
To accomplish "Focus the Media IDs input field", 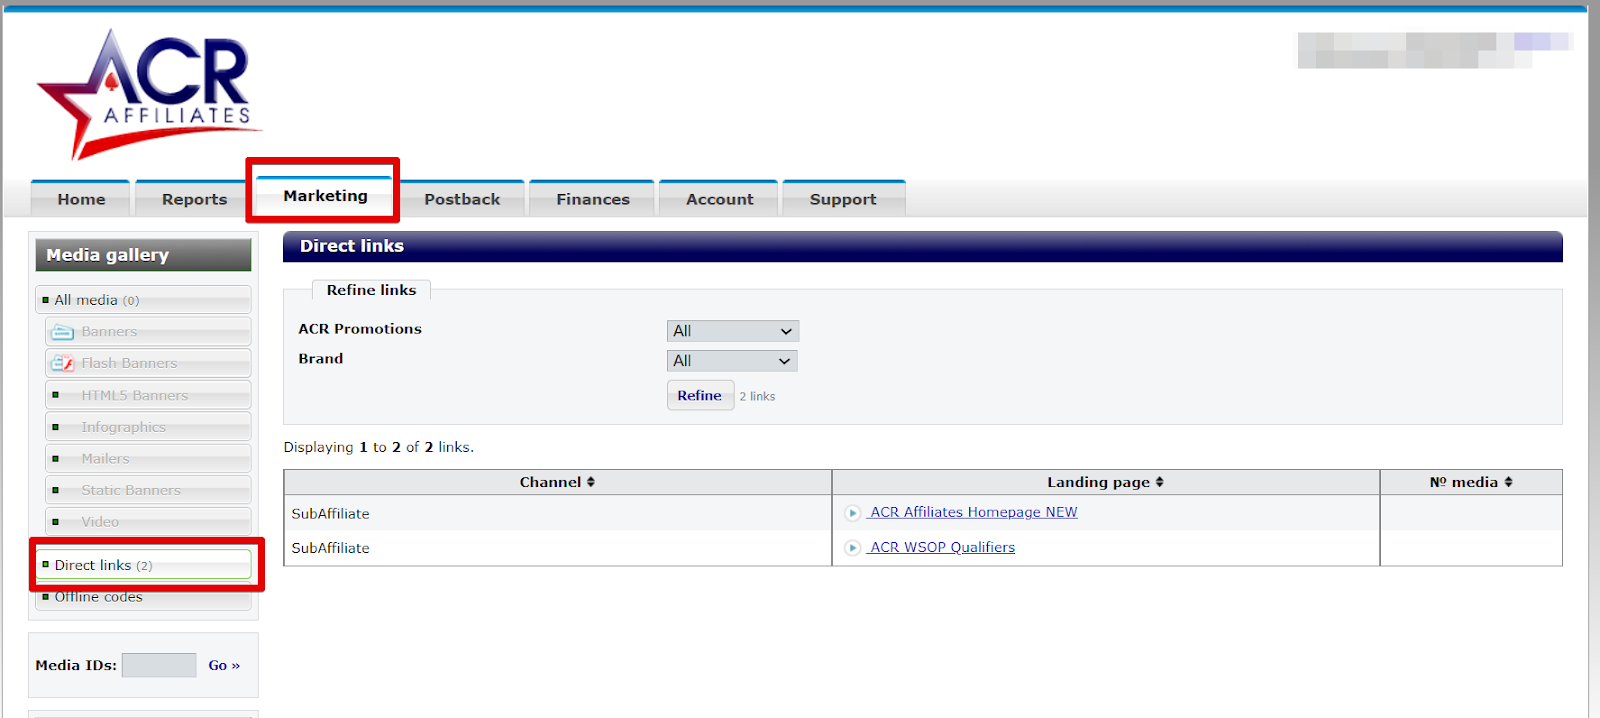I will pos(159,666).
